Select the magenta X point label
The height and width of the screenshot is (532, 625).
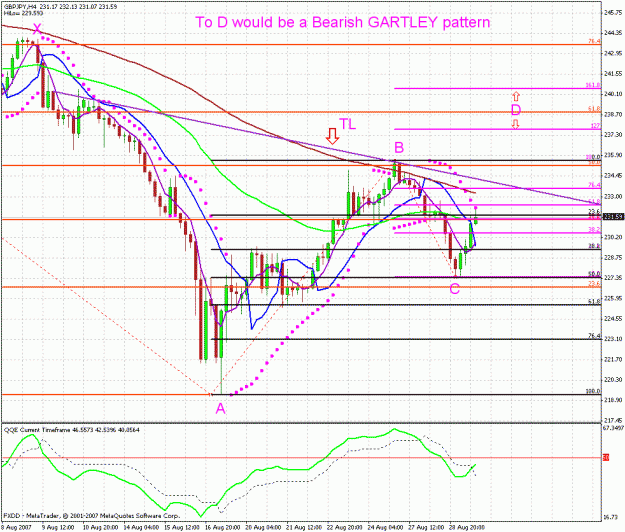click(x=37, y=29)
